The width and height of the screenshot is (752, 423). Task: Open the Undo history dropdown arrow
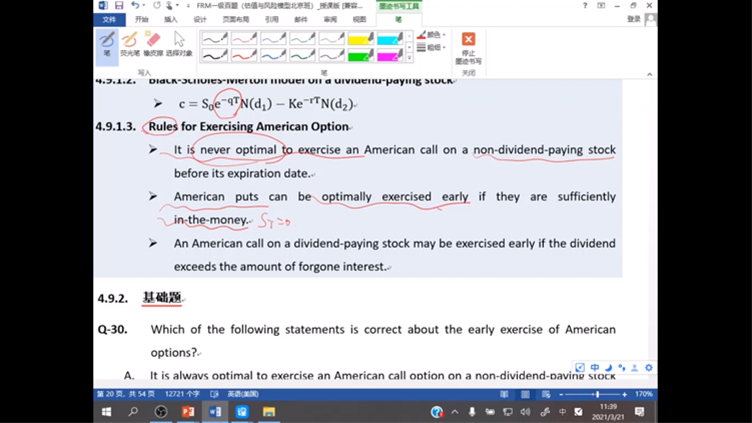[x=143, y=5]
